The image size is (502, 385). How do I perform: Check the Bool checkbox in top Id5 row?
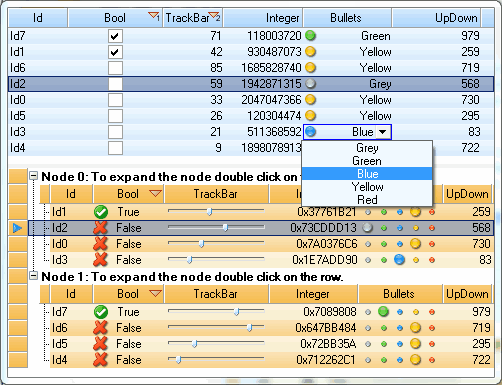(115, 116)
